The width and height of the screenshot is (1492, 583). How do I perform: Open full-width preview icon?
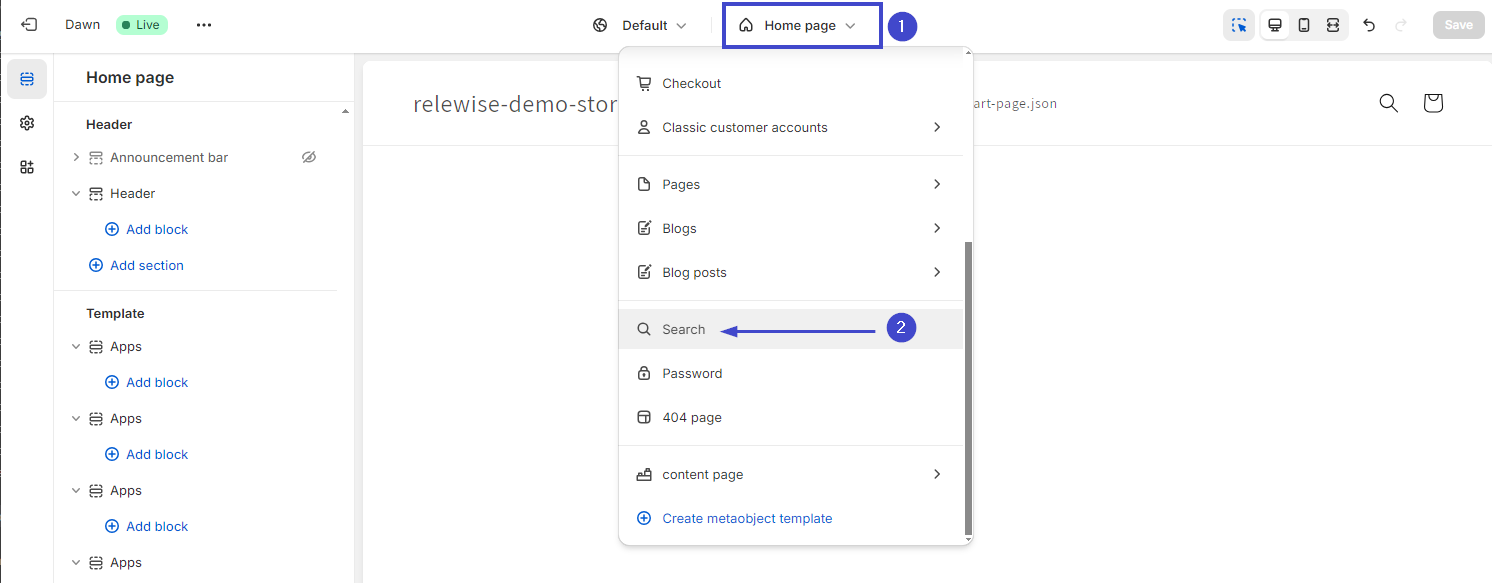(x=1333, y=24)
